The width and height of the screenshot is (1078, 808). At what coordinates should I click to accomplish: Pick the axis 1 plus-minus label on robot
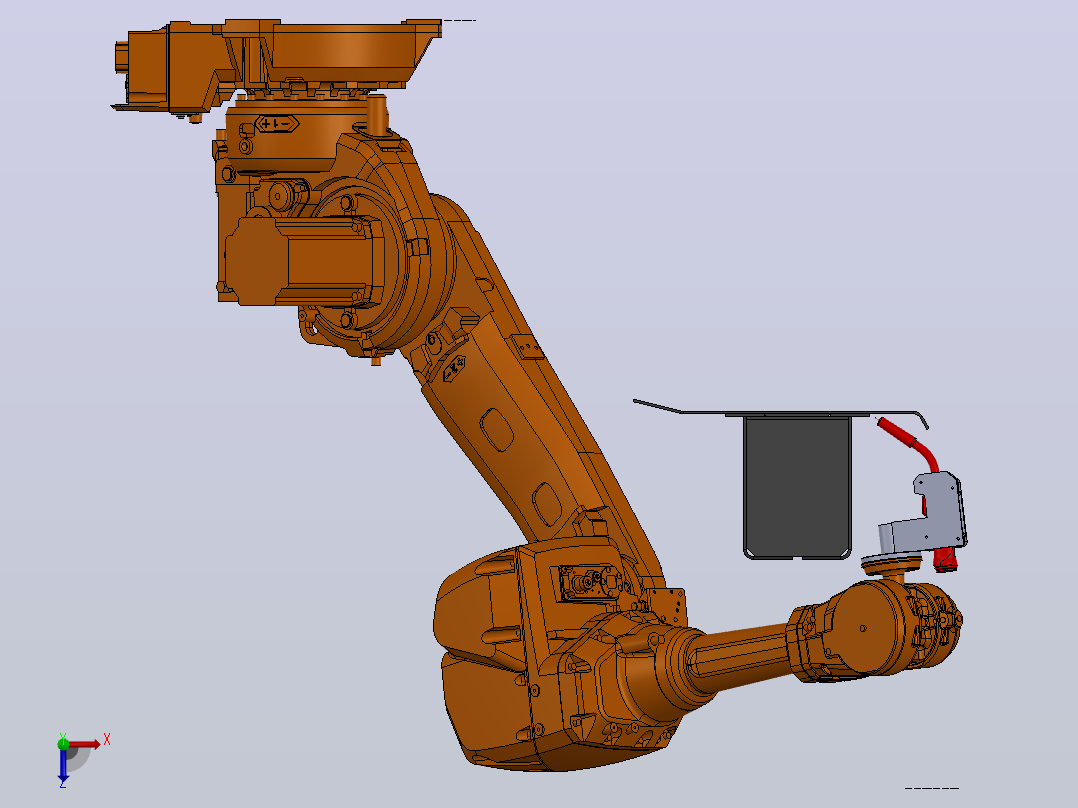276,124
